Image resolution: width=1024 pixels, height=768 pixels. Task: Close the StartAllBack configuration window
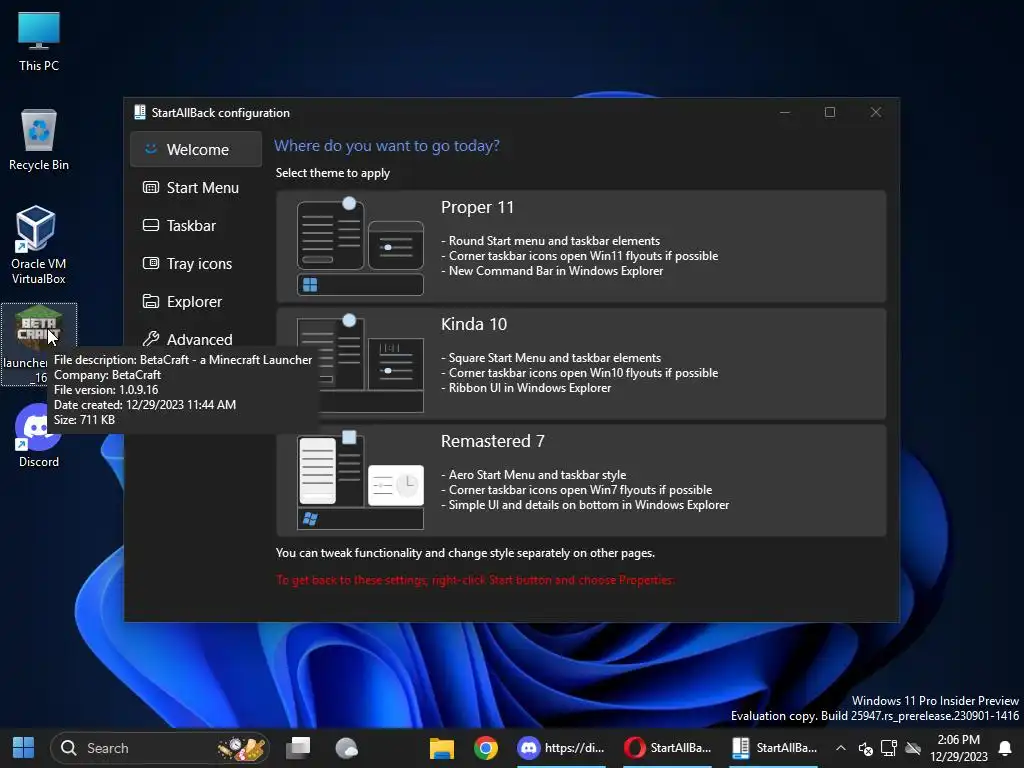(876, 112)
